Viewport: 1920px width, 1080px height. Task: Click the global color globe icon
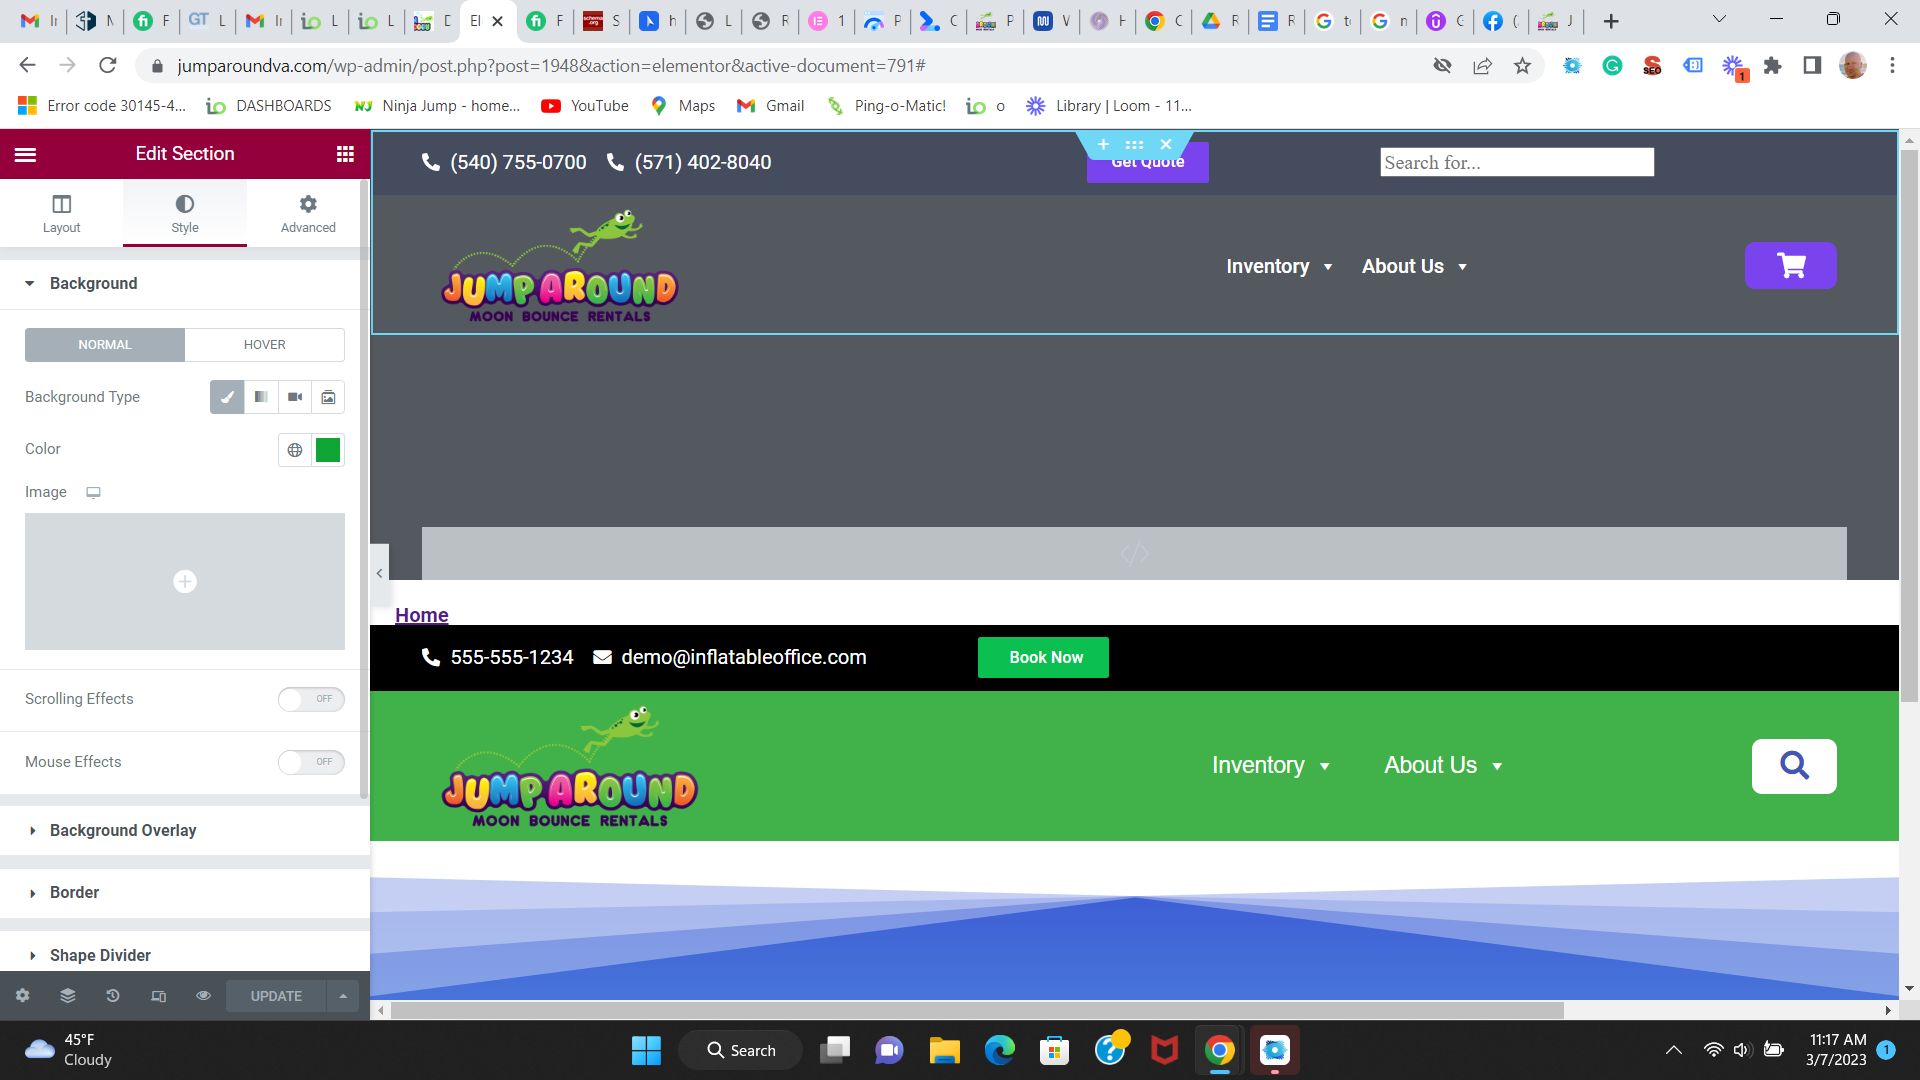point(295,450)
